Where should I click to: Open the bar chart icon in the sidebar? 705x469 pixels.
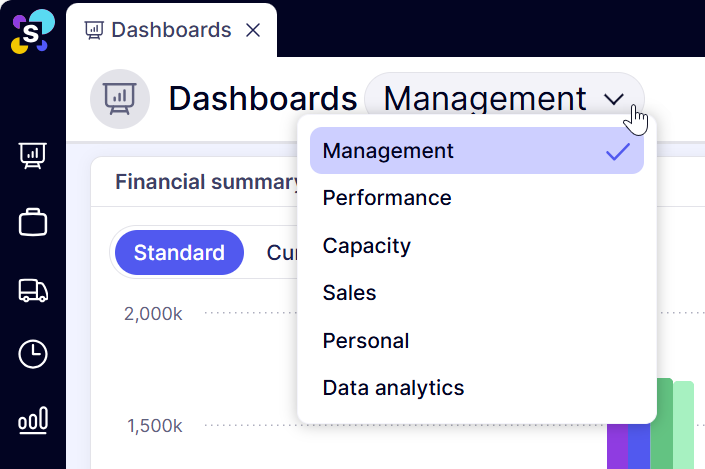[33, 421]
